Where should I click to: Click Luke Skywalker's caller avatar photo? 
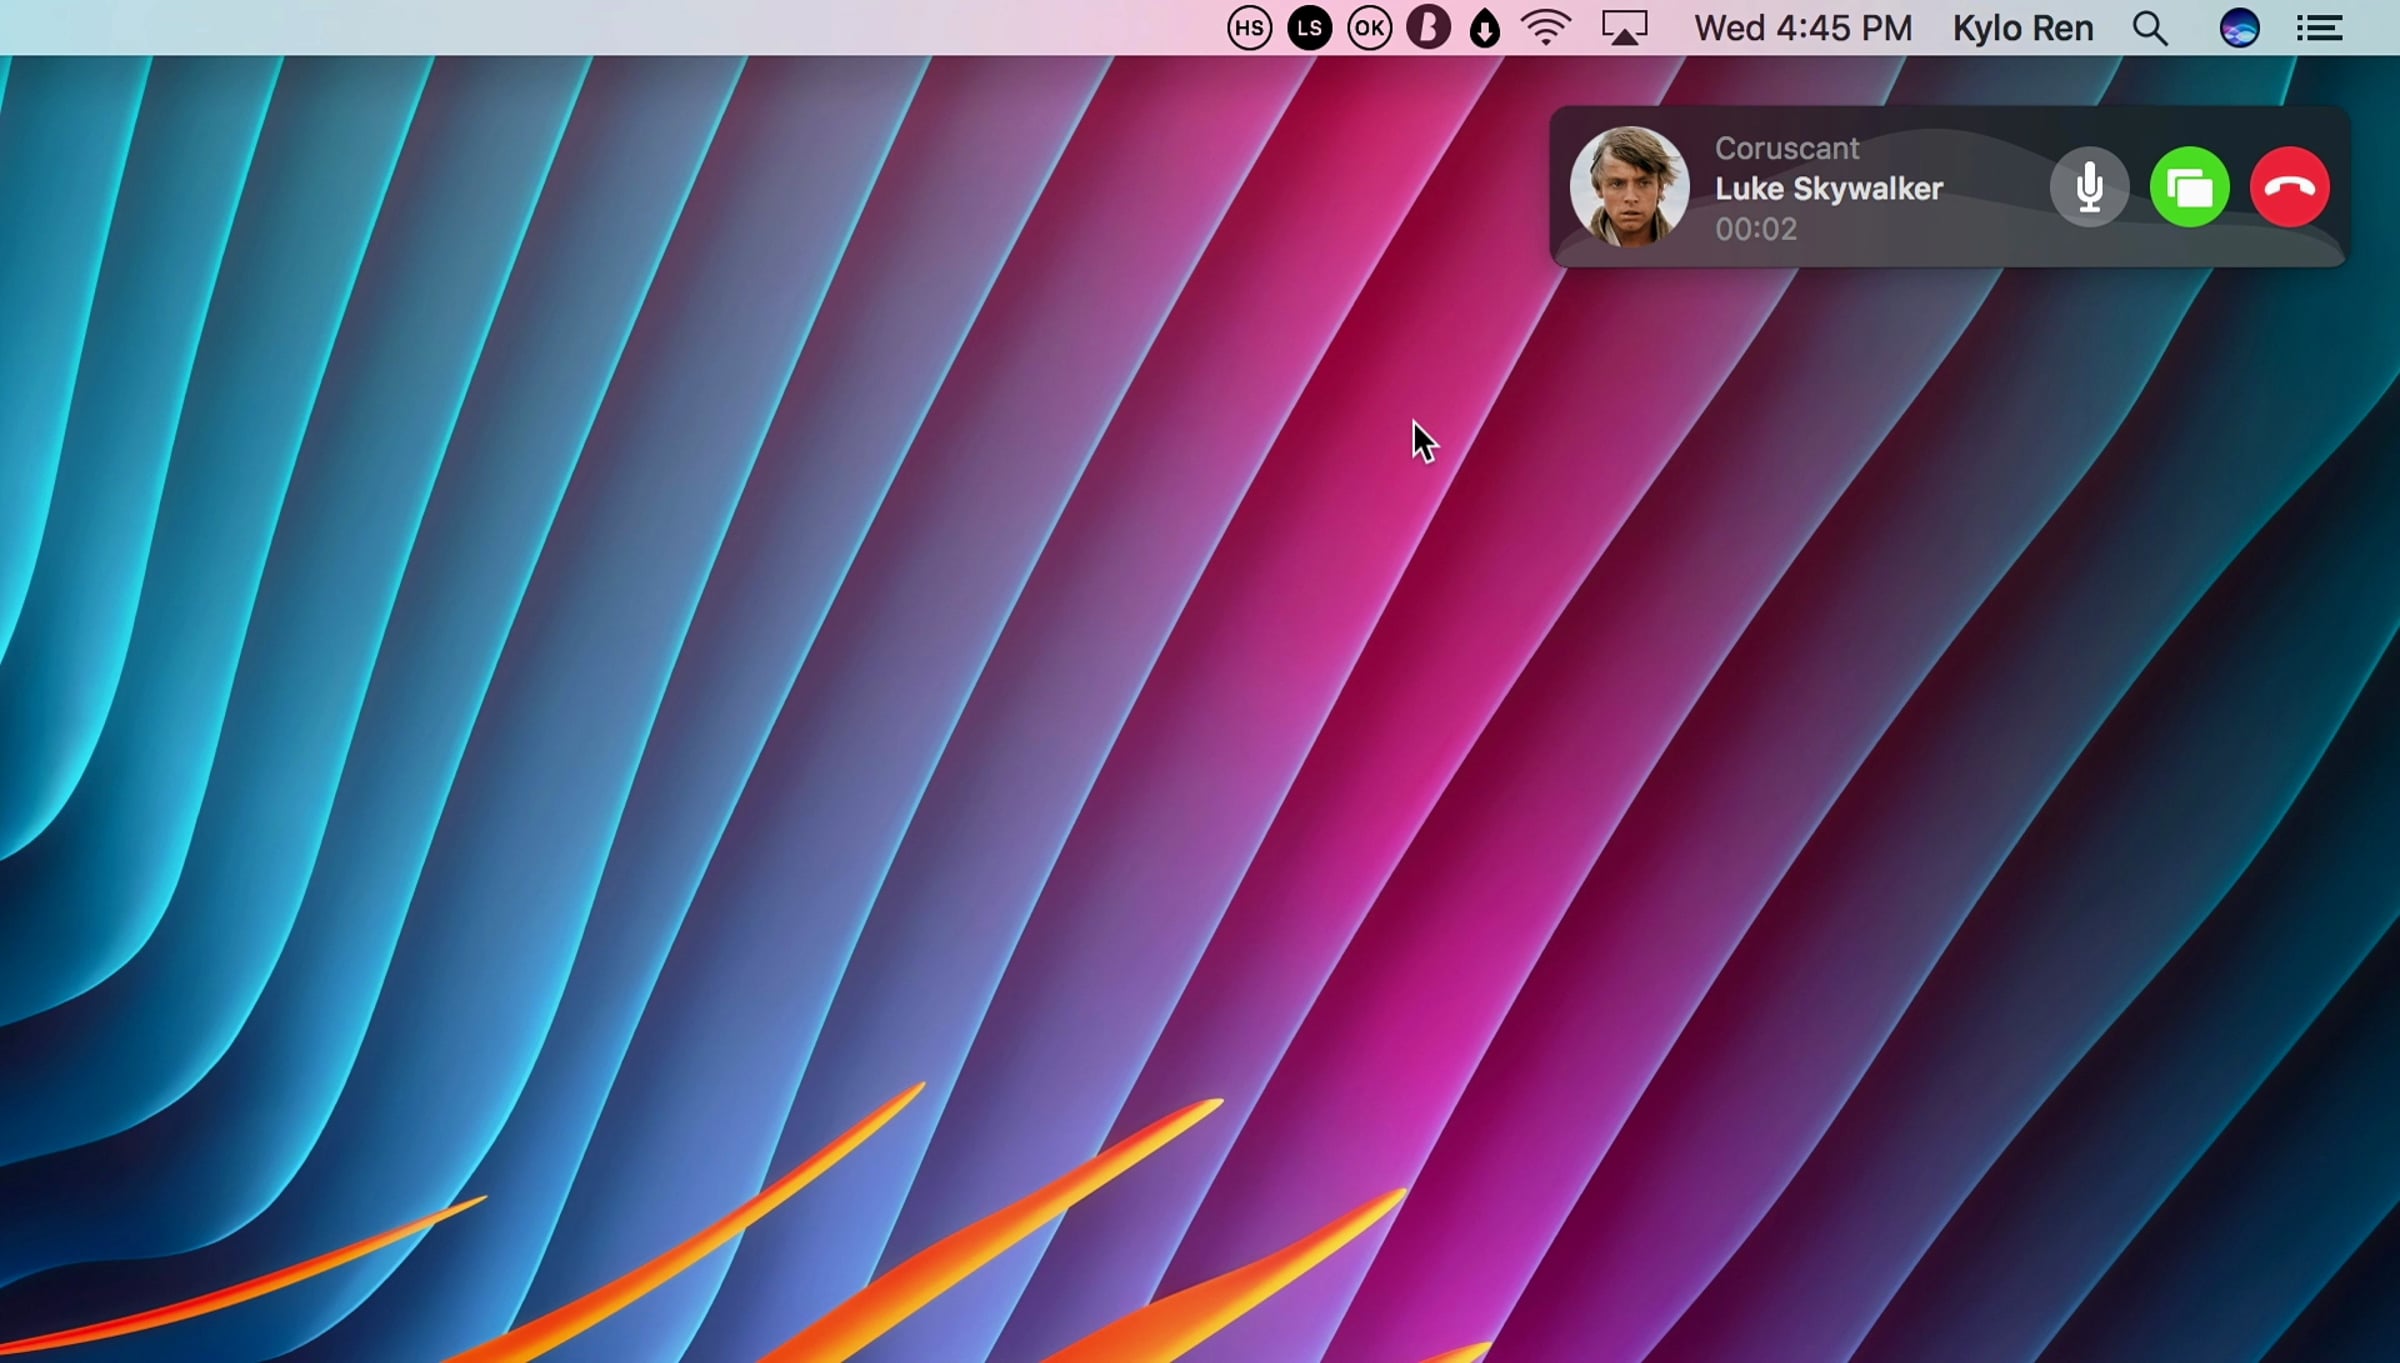coord(1629,186)
